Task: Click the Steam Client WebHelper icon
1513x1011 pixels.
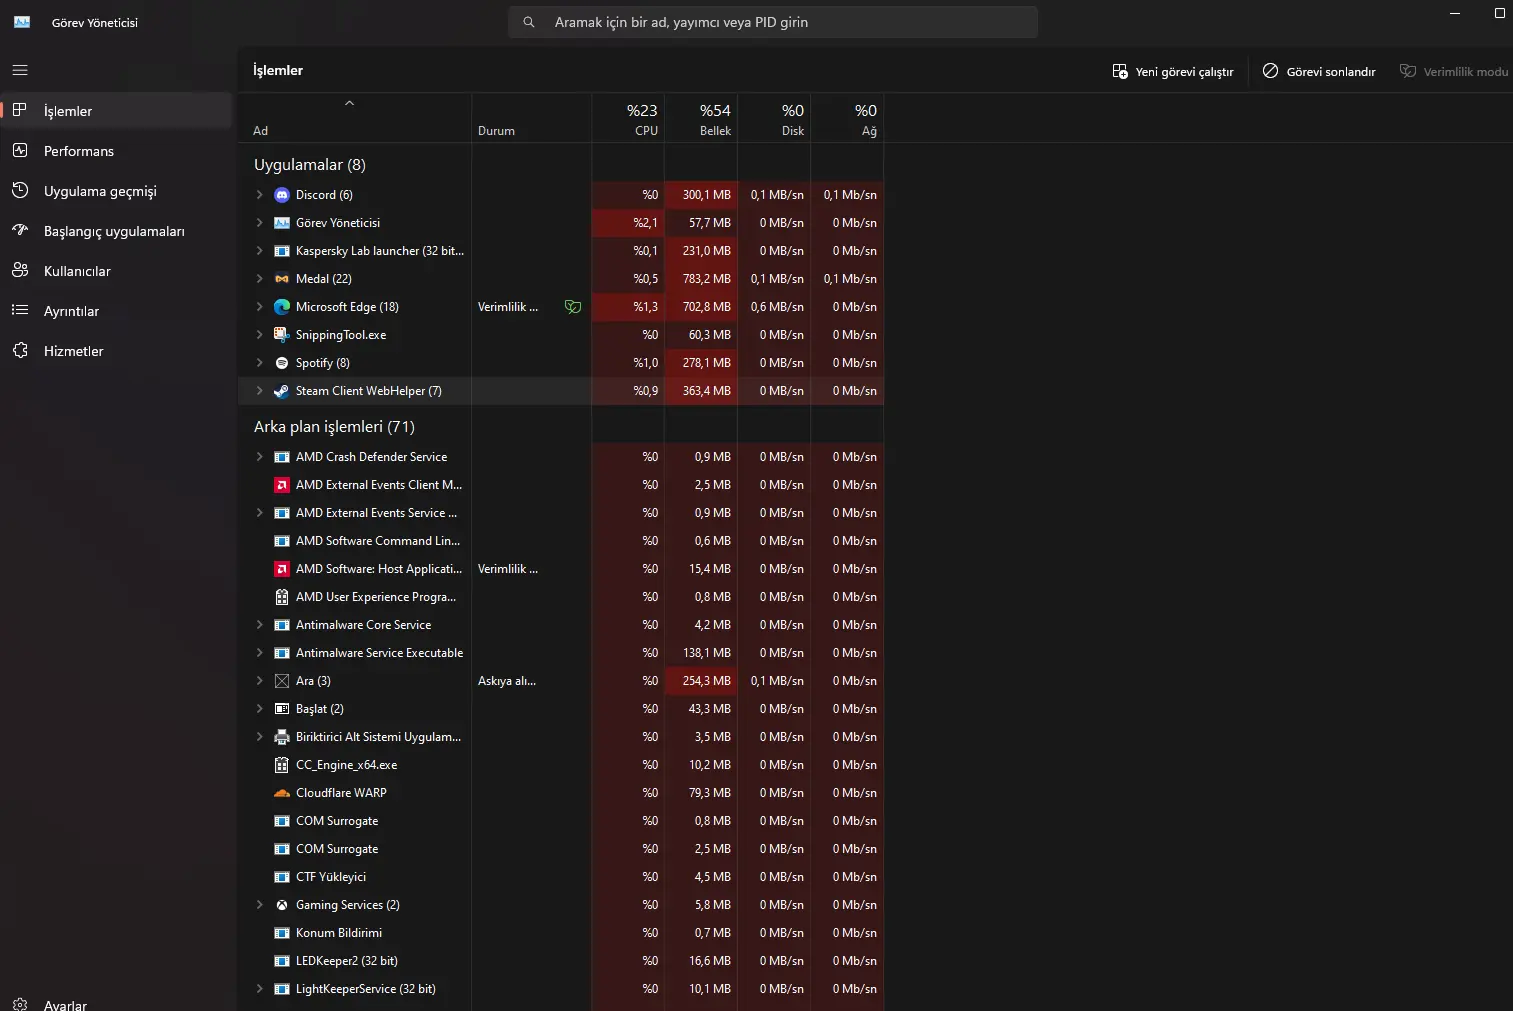Action: pos(282,391)
